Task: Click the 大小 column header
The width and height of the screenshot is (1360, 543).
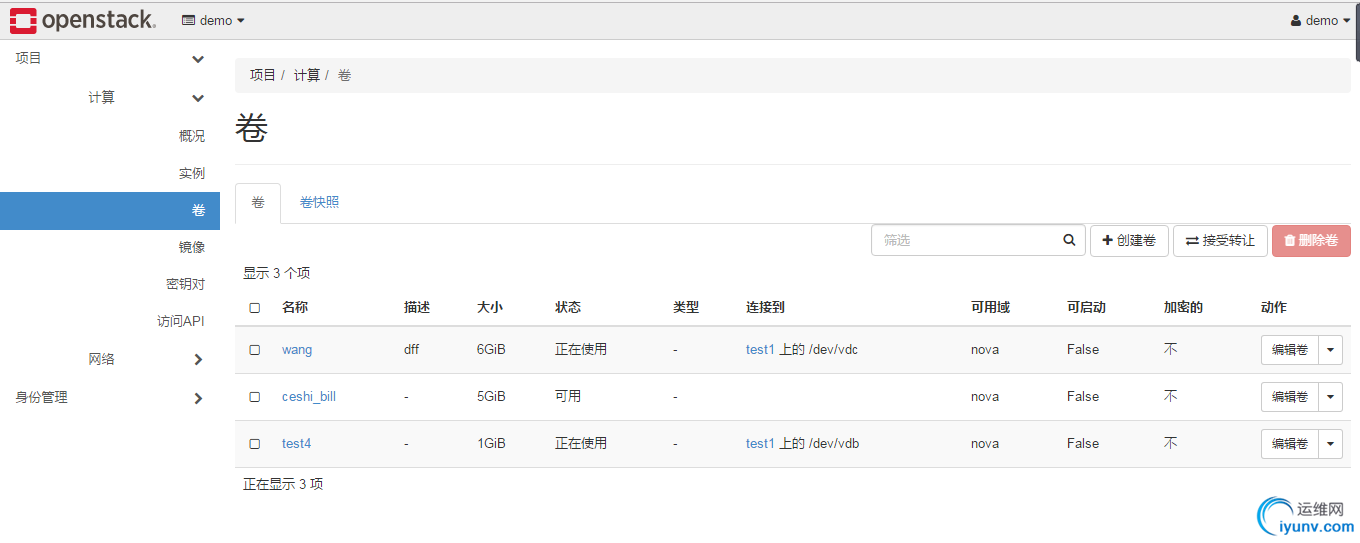Action: [490, 308]
